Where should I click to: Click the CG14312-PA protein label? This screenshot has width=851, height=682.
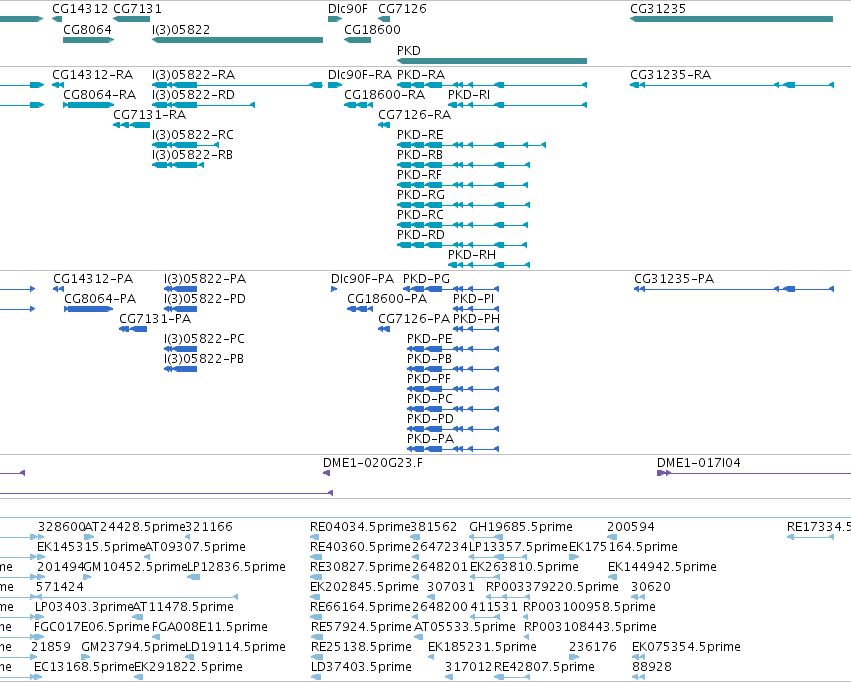(93, 278)
